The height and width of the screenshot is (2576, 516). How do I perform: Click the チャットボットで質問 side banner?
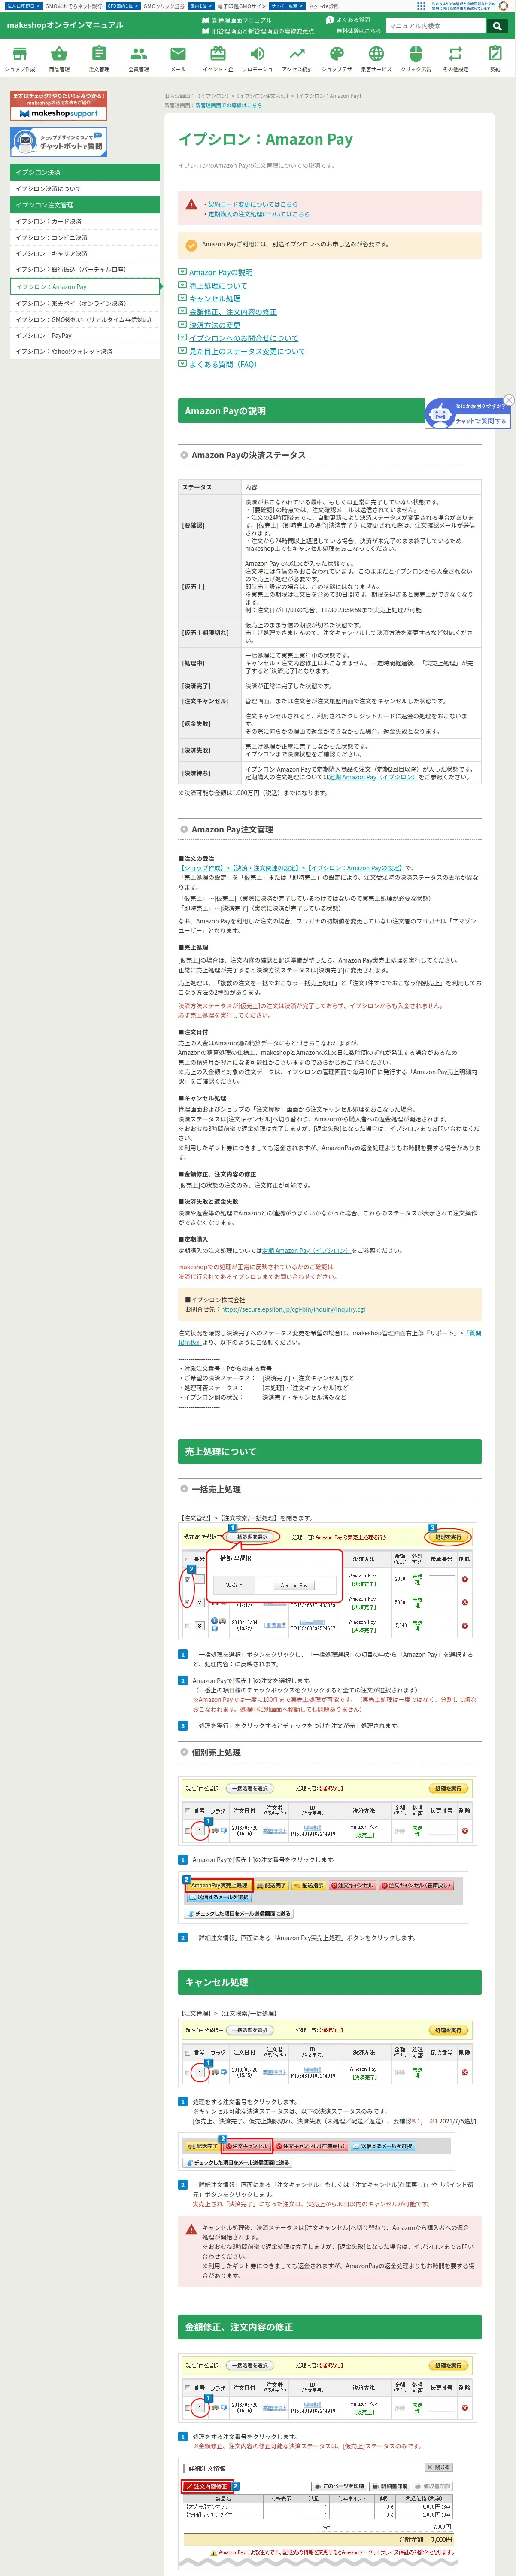(58, 142)
